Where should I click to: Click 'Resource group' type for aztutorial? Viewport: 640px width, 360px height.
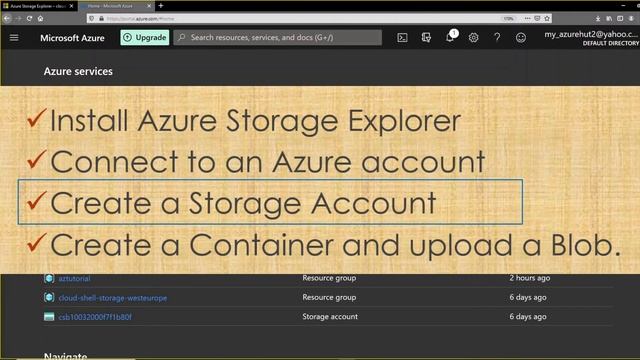click(x=329, y=278)
